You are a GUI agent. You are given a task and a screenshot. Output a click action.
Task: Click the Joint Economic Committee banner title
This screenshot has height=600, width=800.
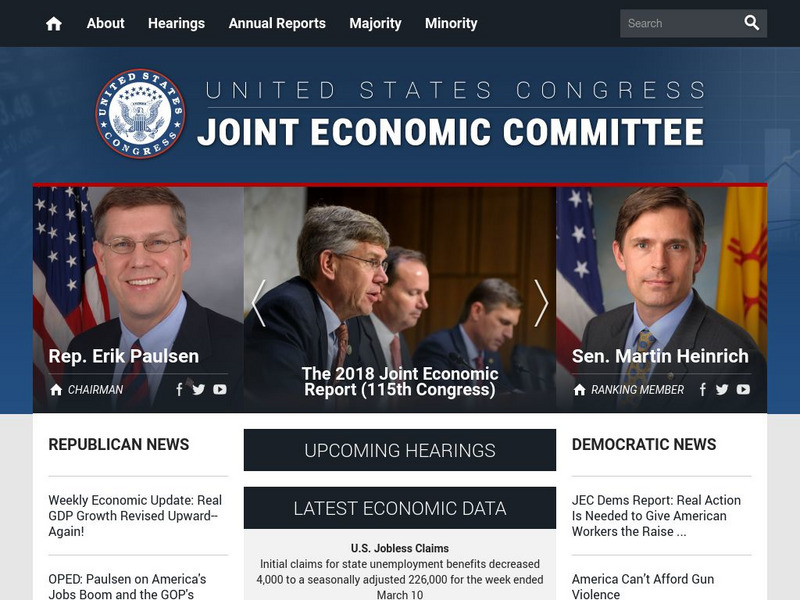tap(451, 132)
